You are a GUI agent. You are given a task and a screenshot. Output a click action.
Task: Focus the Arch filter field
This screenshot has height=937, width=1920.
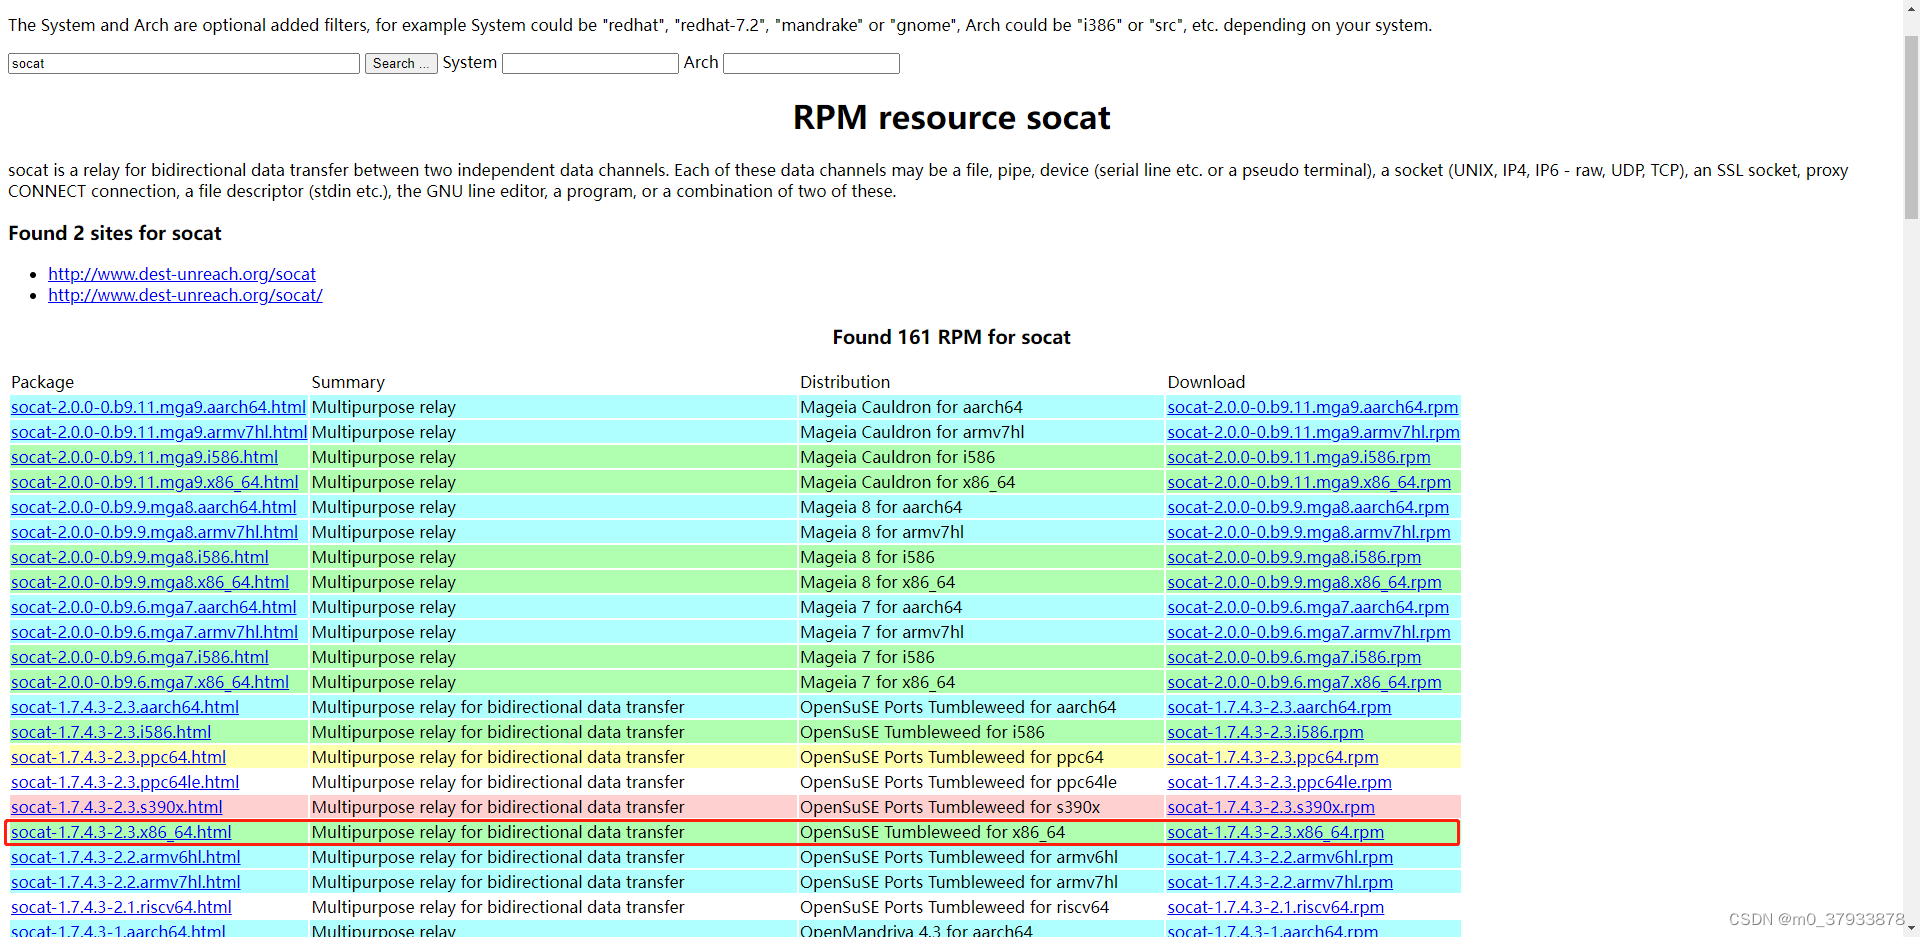[x=811, y=63]
